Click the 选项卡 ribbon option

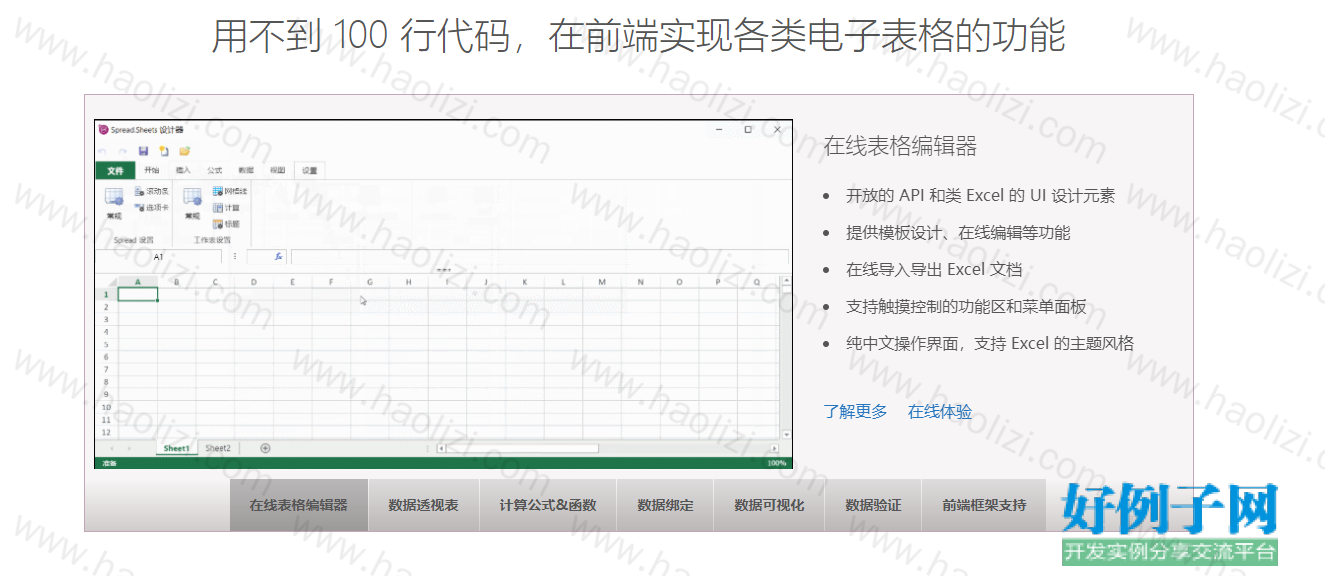(x=151, y=208)
